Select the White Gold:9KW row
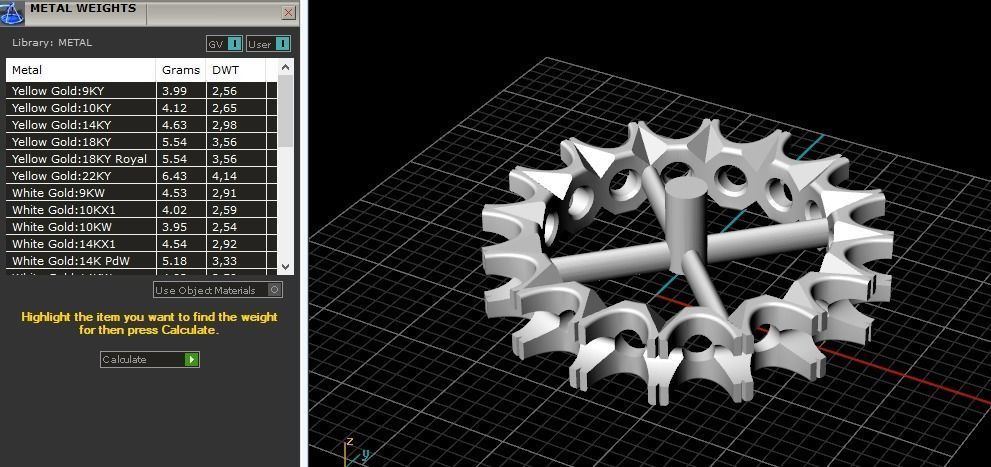This screenshot has width=991, height=467. pos(142,193)
